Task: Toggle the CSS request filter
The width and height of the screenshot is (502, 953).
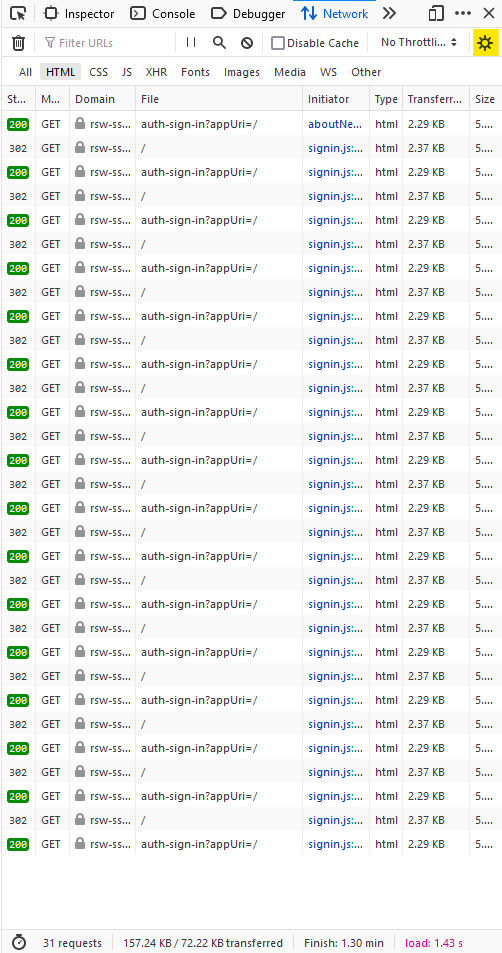Action: coord(98,72)
